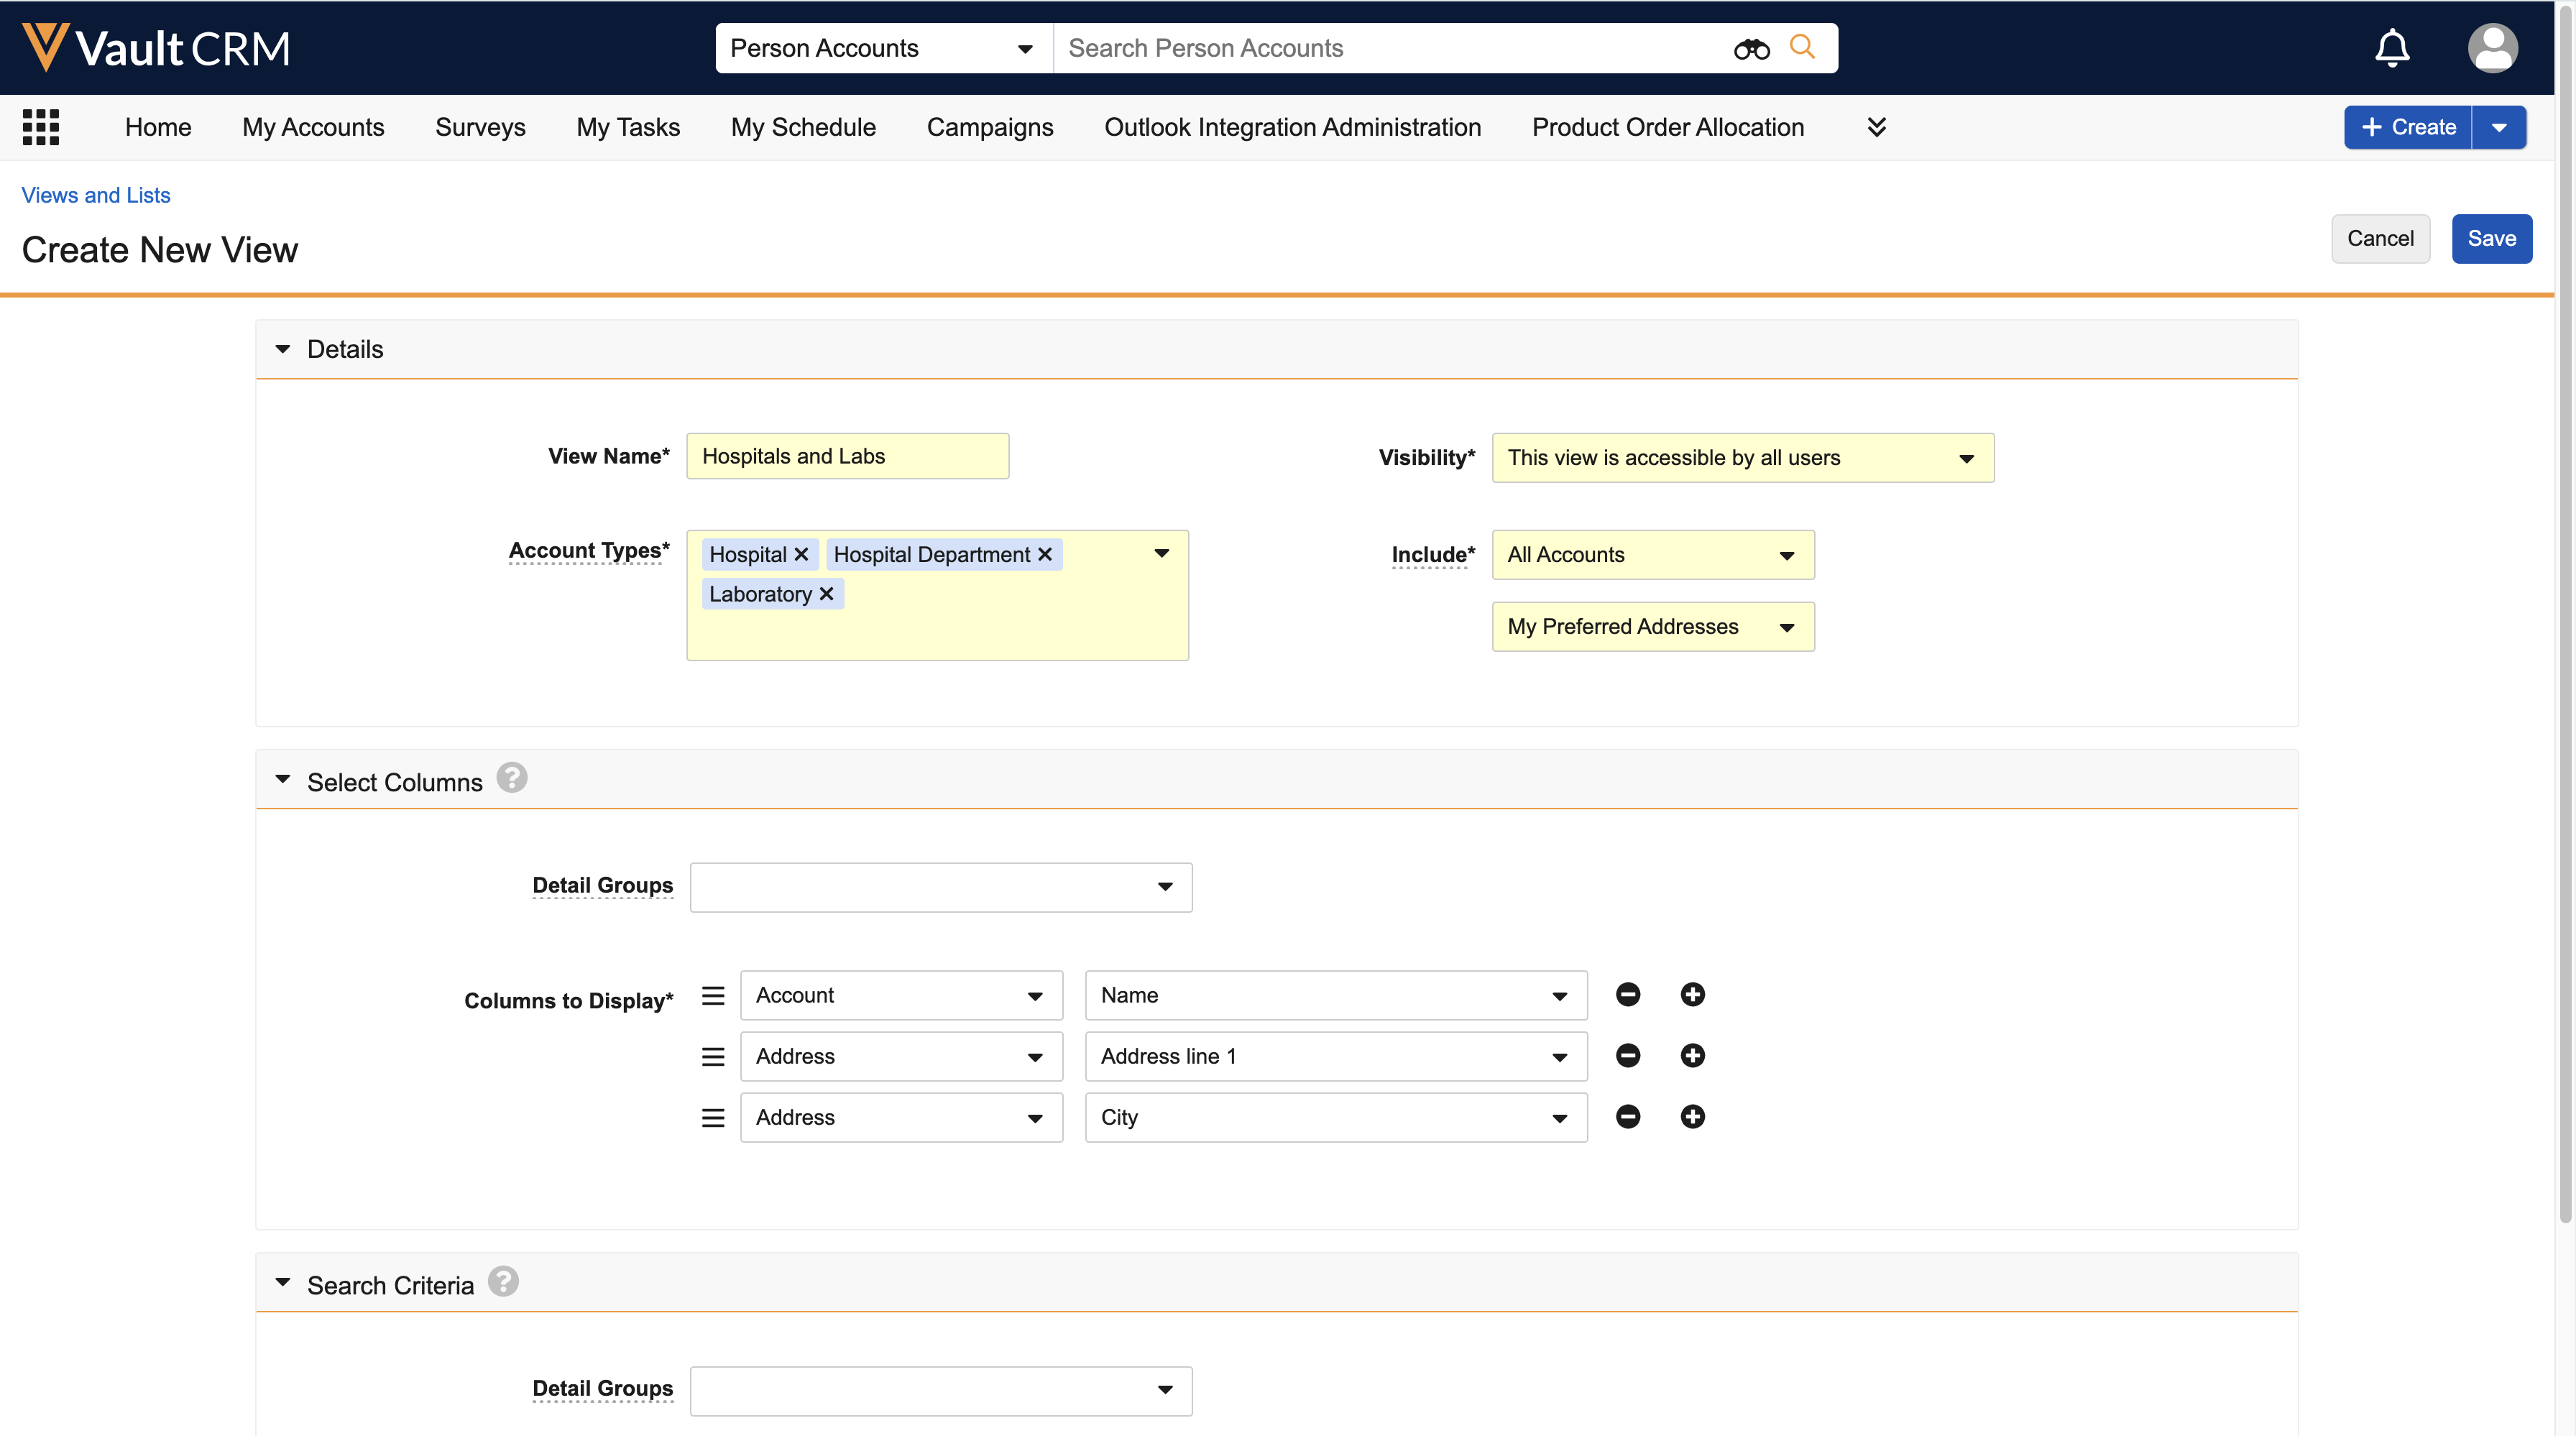2576x1436 pixels.
Task: Open the My Accounts tab
Action: point(313,127)
